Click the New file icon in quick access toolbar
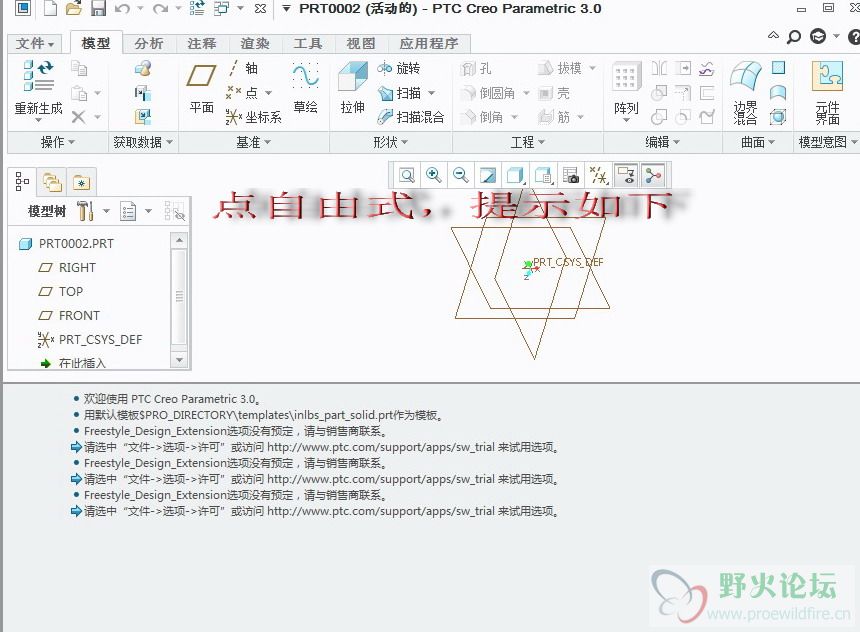The height and width of the screenshot is (632, 860). (50, 8)
